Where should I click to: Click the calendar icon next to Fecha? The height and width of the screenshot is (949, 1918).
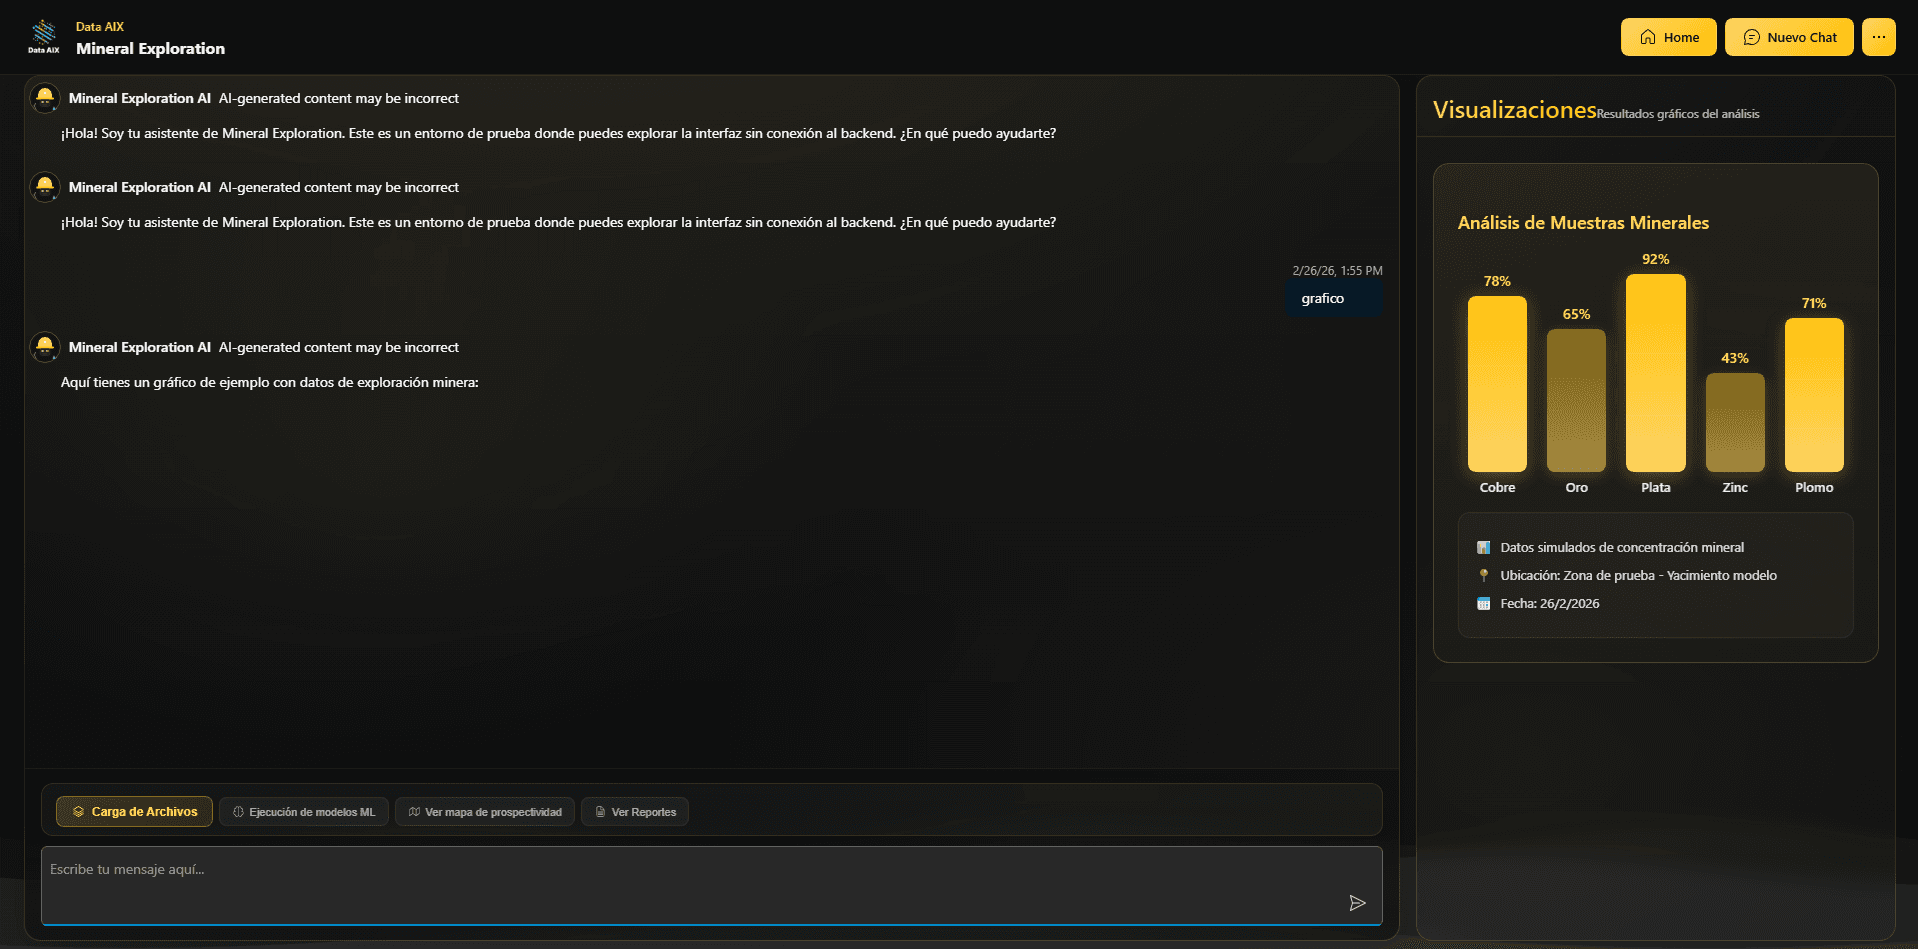click(x=1484, y=603)
